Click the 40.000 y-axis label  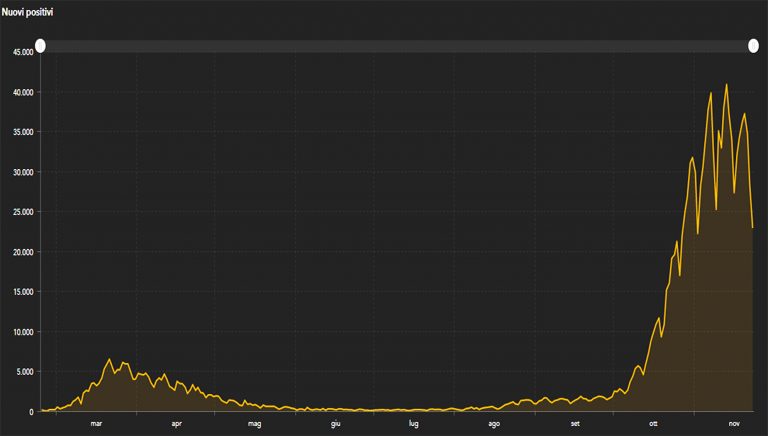coord(23,92)
